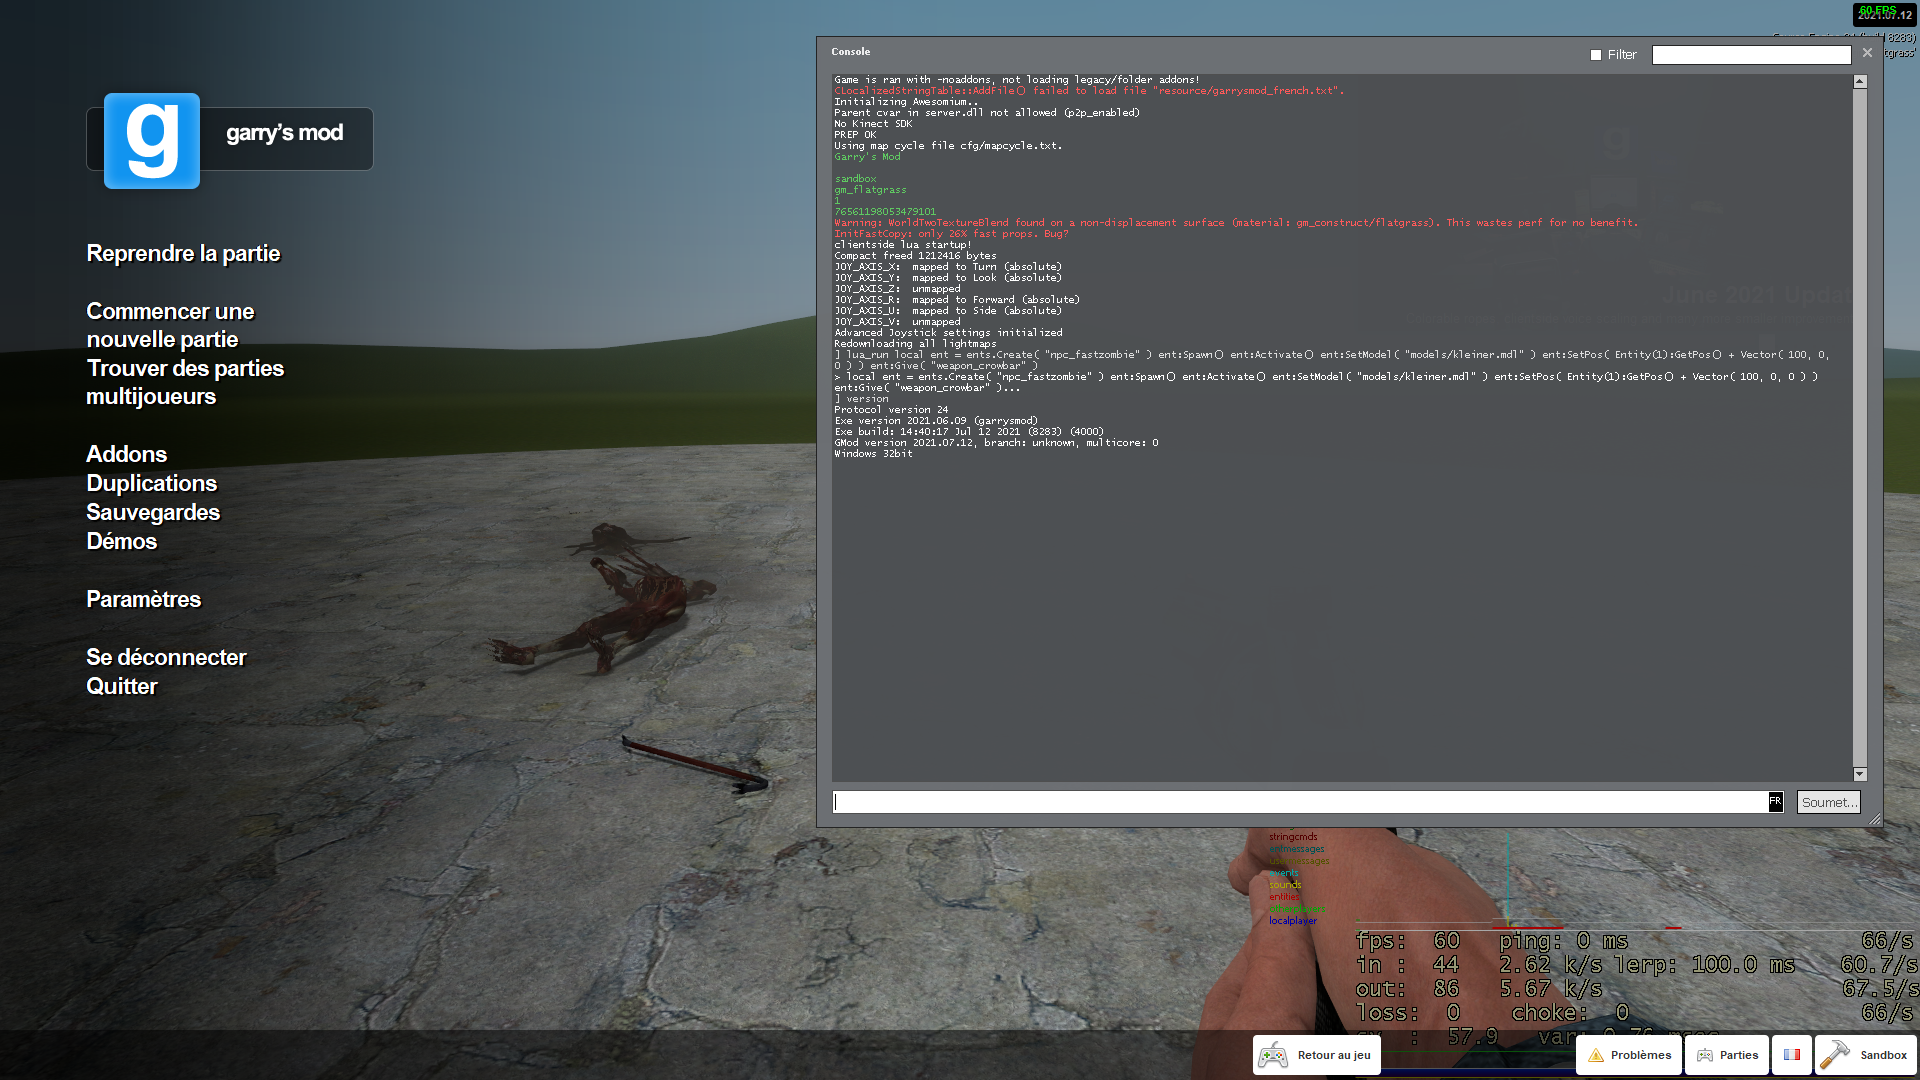The width and height of the screenshot is (1920, 1080).
Task: Open Paramètres settings
Action: [143, 600]
